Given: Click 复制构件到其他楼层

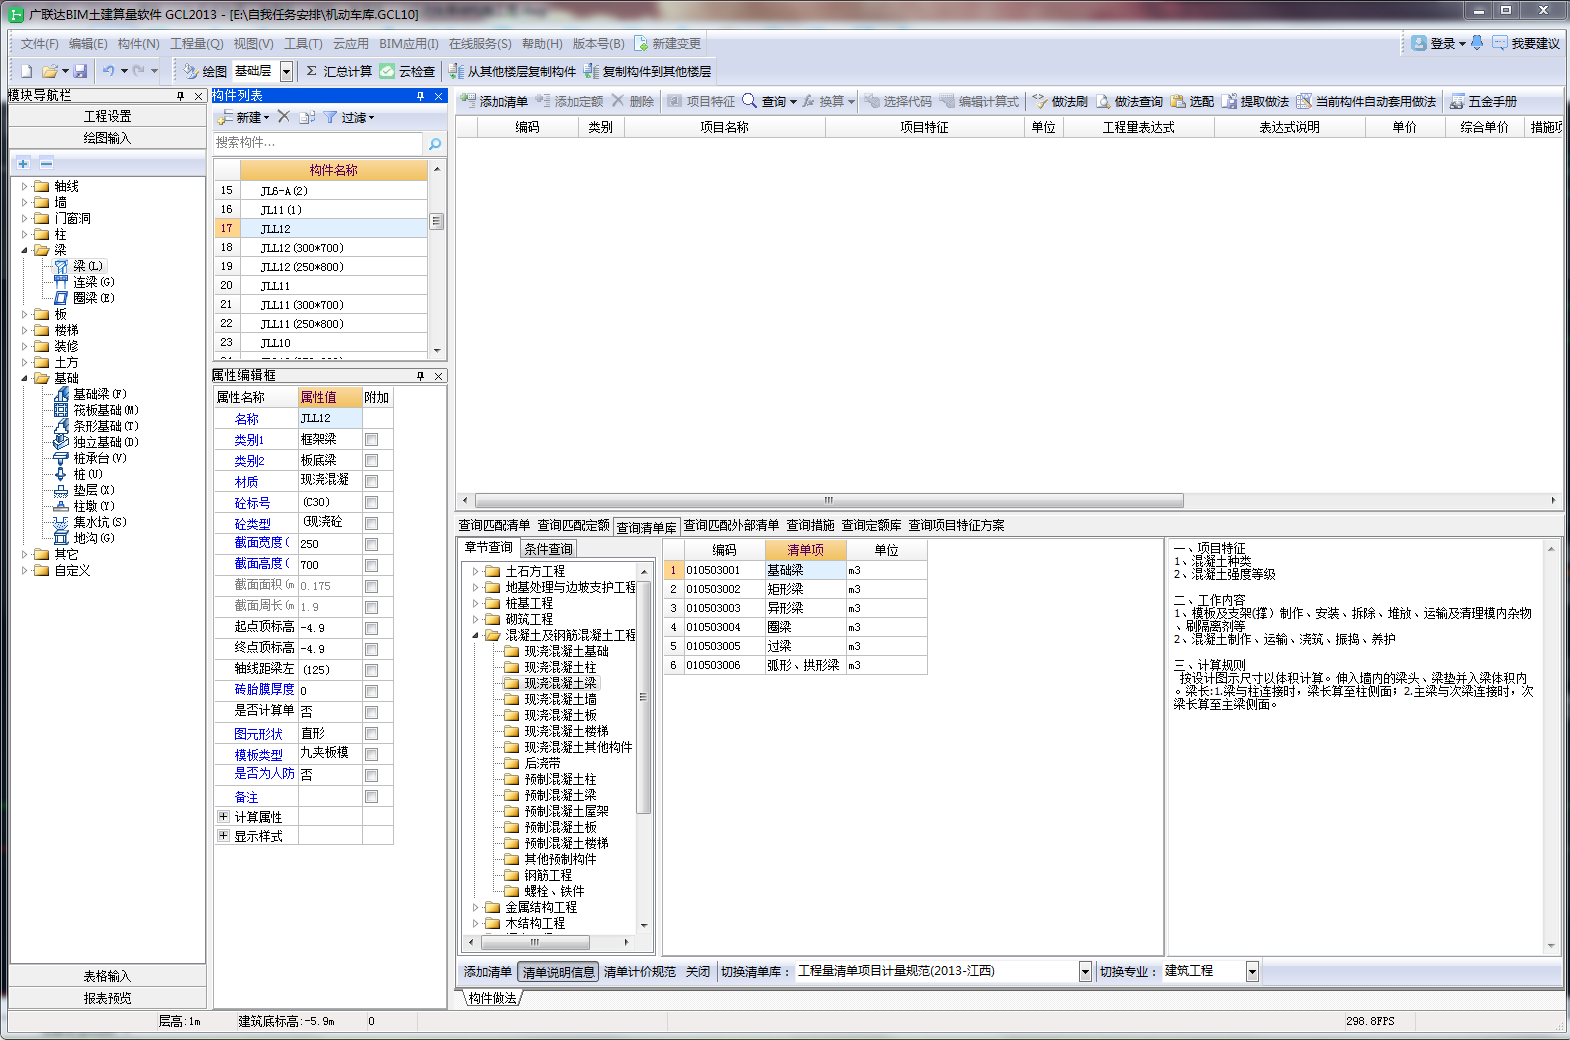Looking at the screenshot, I should coord(647,71).
